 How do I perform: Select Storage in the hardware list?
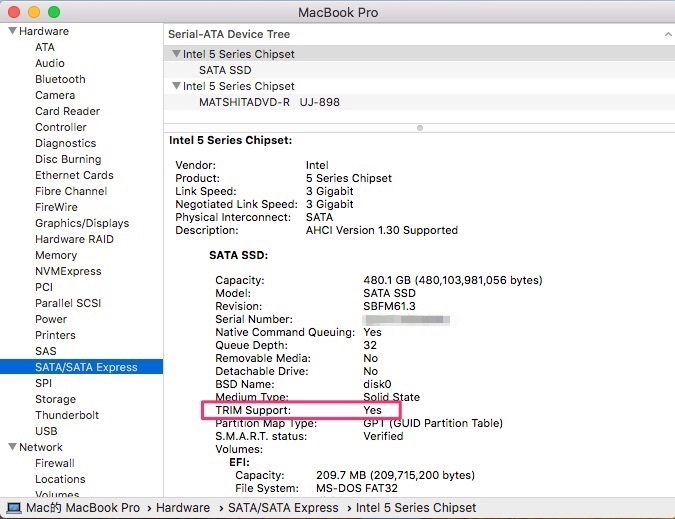click(55, 399)
